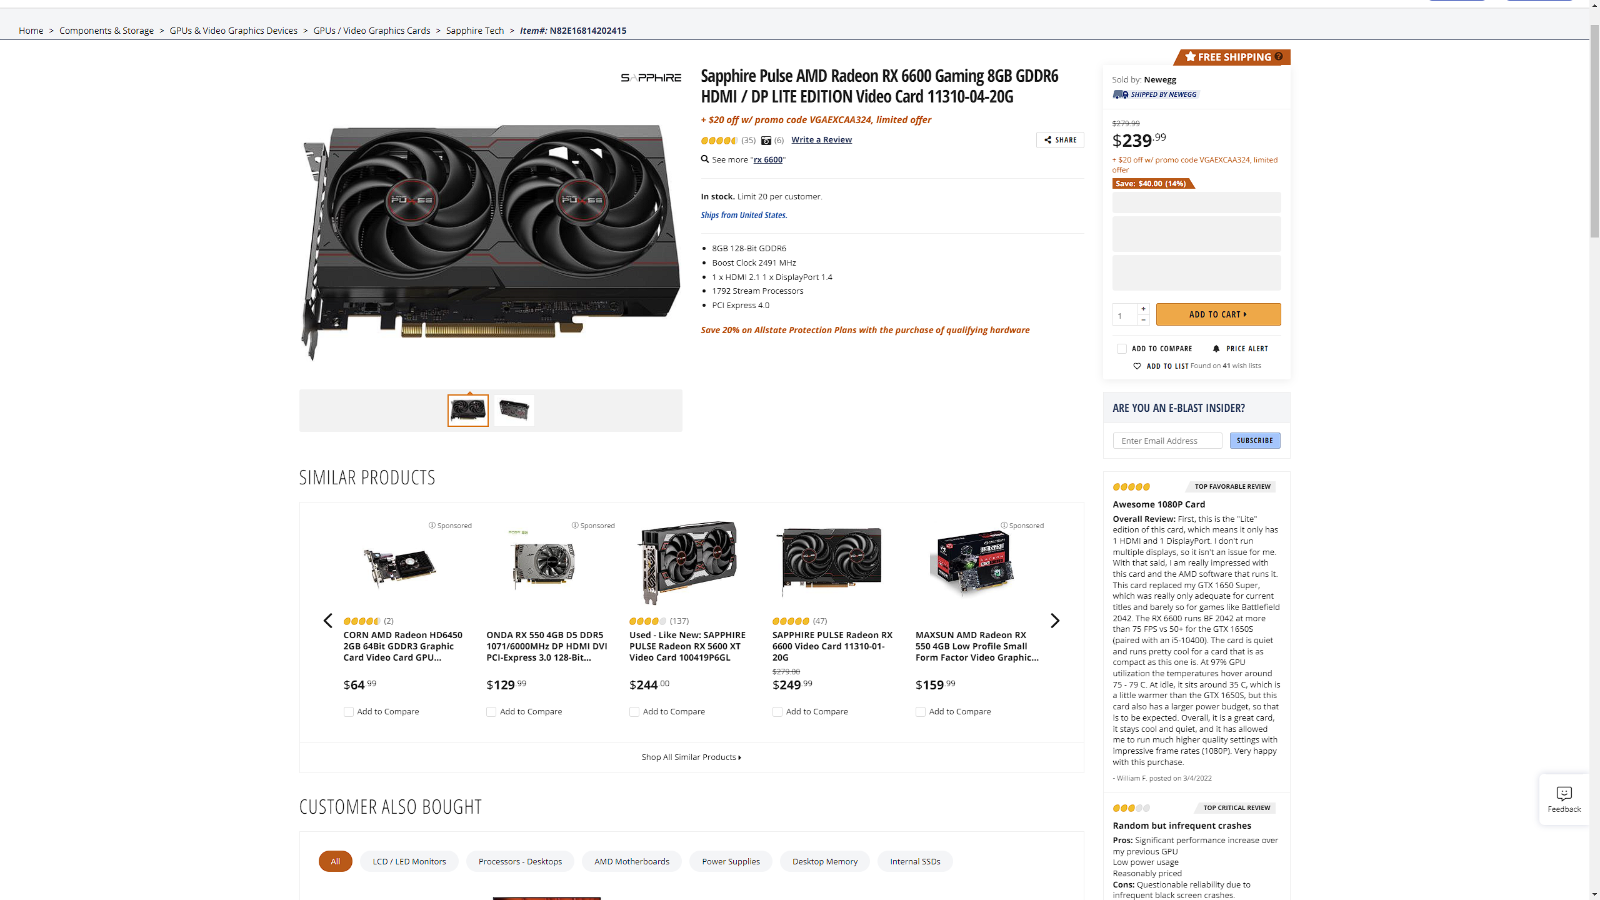Select the Power Supplies filter tab
Screen dimensions: 1600x900
tap(731, 861)
